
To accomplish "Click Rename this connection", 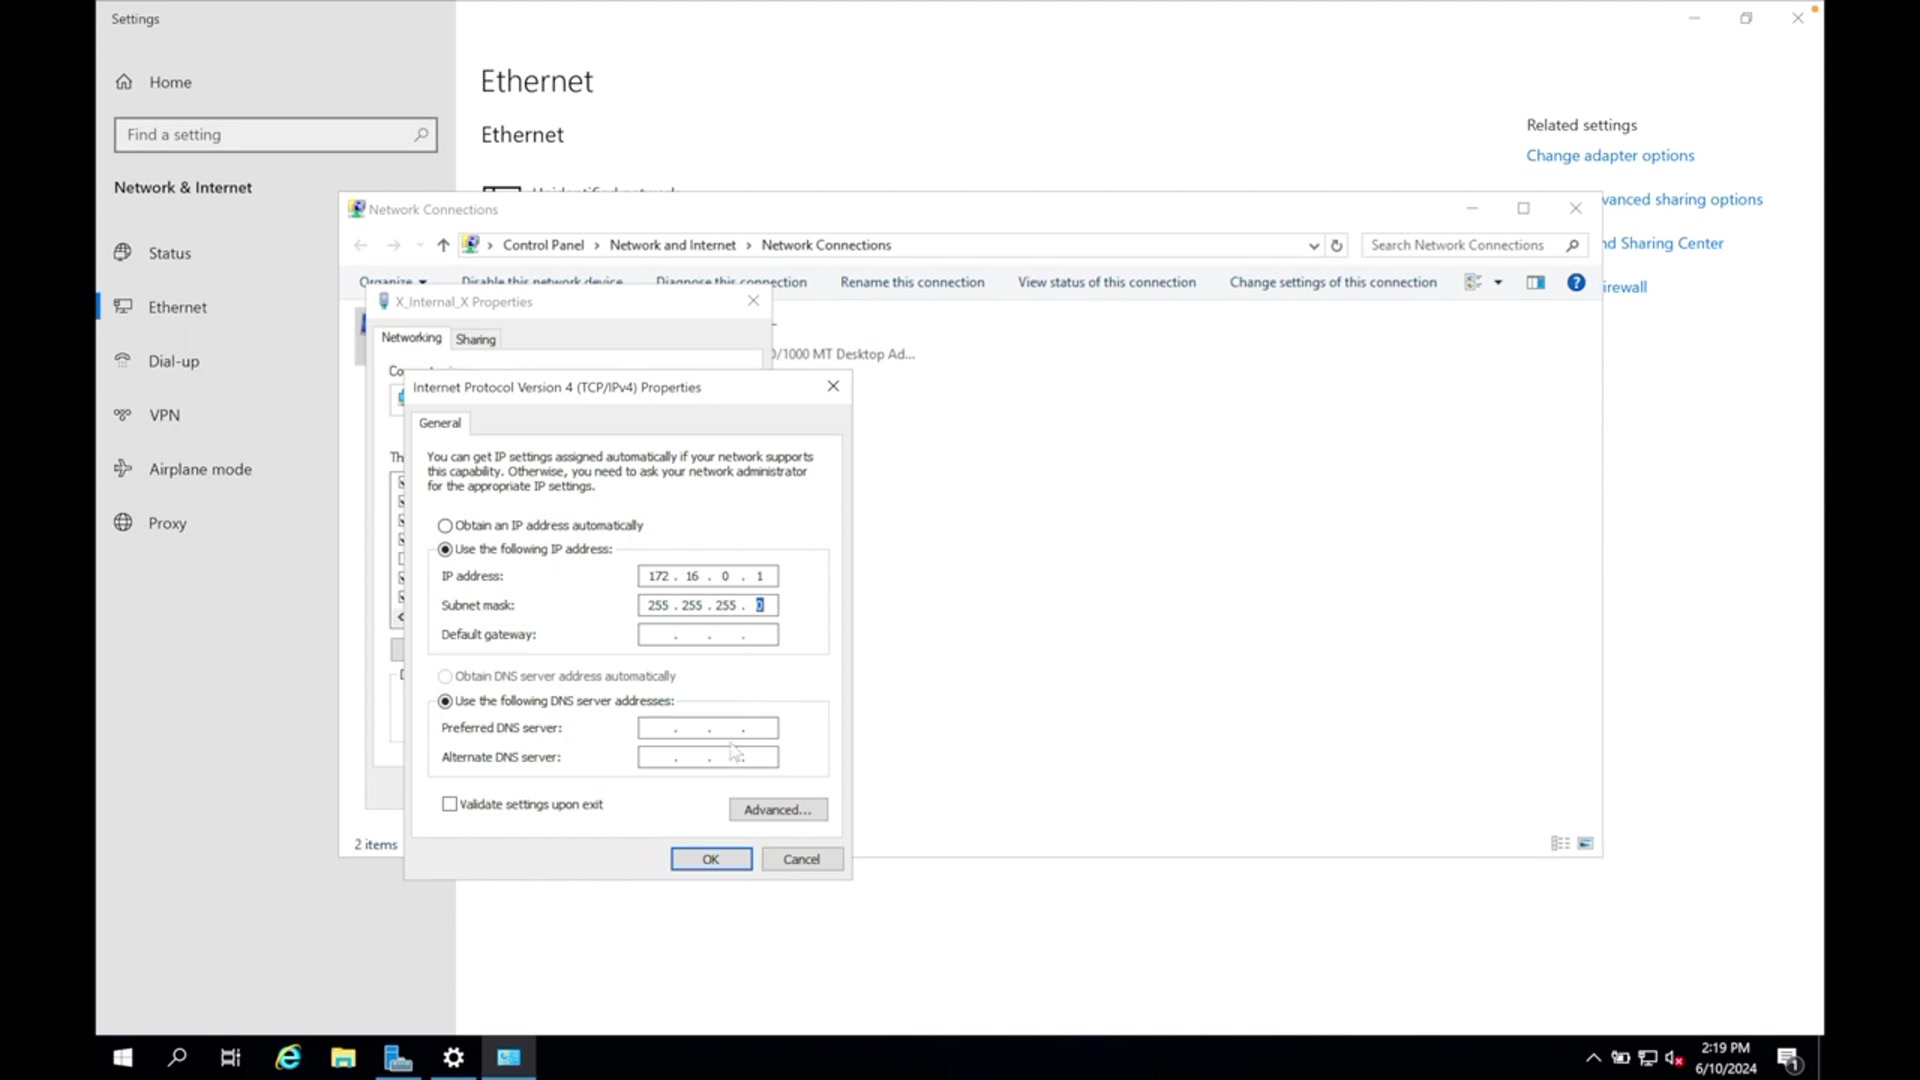I will point(912,282).
